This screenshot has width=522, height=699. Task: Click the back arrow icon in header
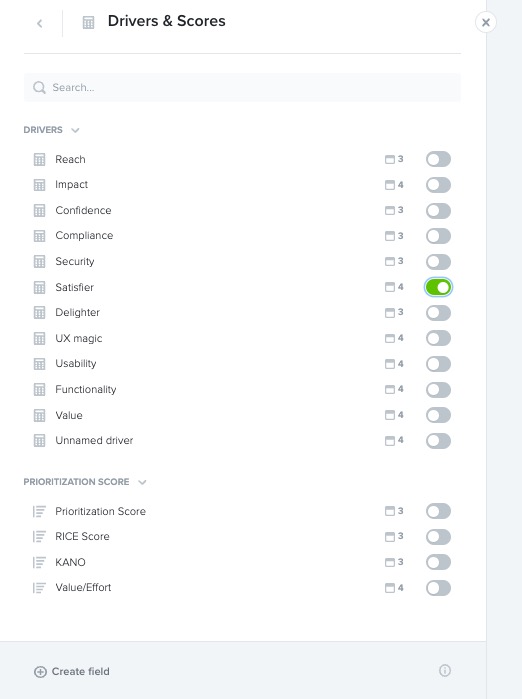point(40,23)
